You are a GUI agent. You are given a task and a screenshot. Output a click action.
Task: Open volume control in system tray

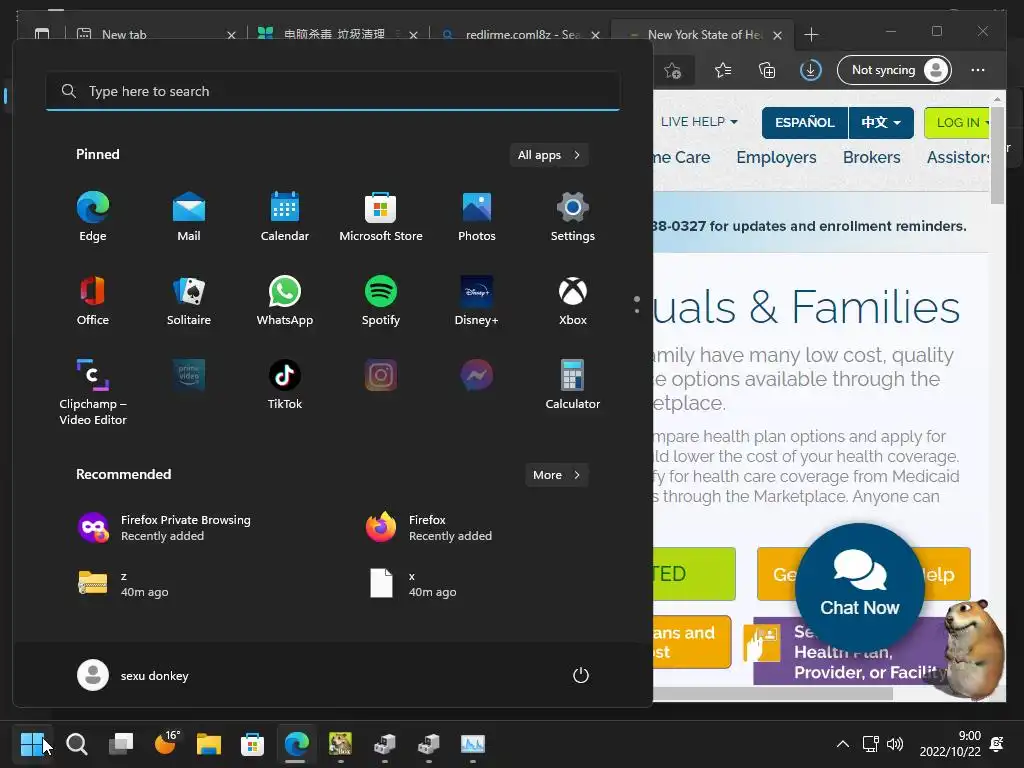click(x=895, y=744)
